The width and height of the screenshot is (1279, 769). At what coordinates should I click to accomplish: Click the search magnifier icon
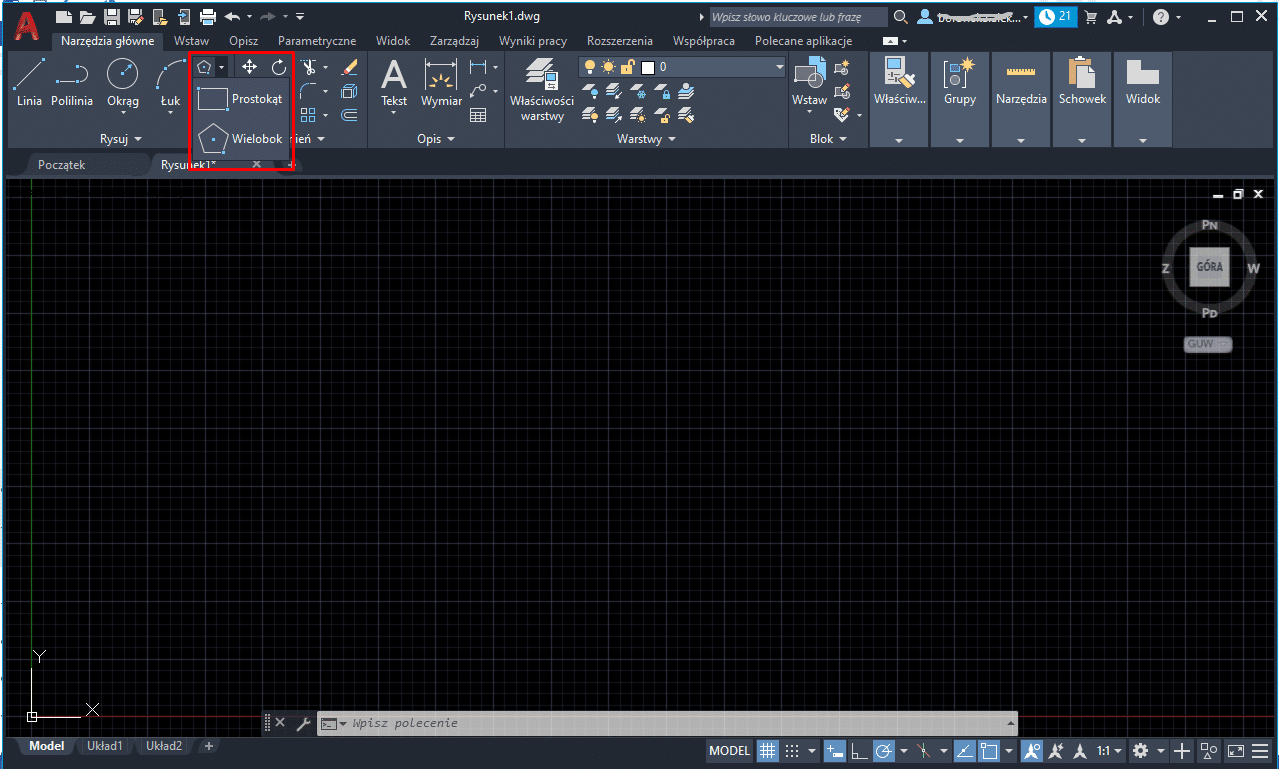coord(900,17)
